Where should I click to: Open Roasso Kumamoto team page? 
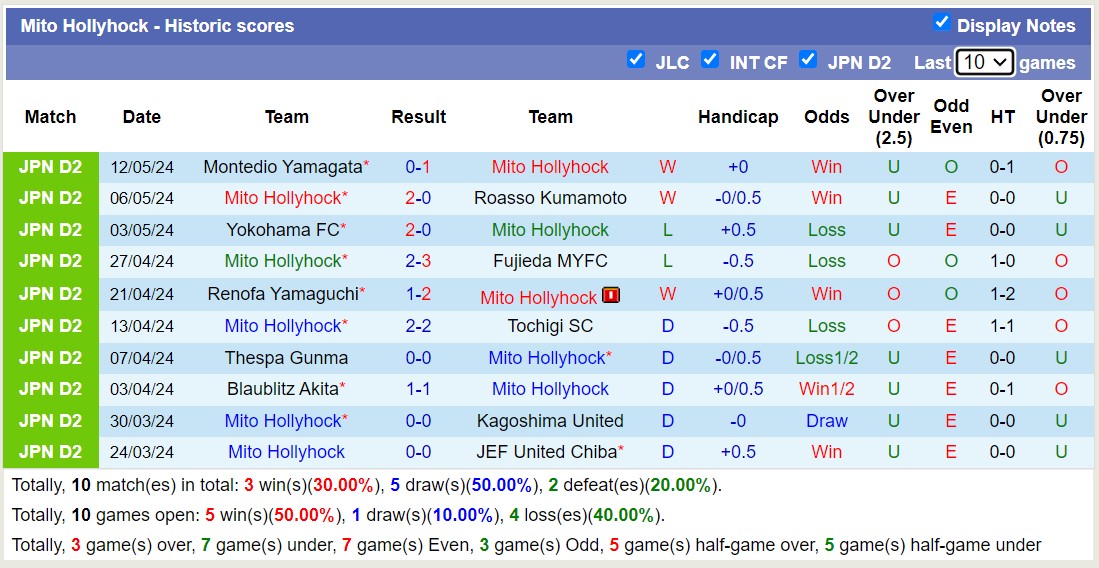point(550,198)
